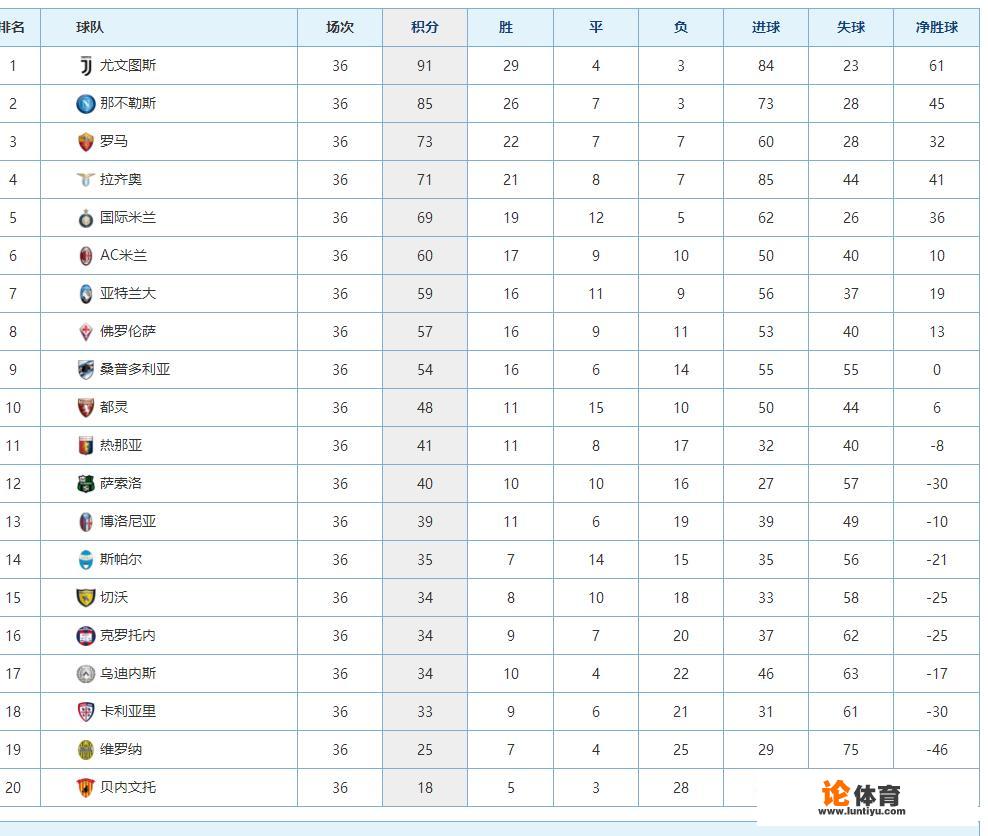
Task: Click the Napoli (那不勒斯) club crest icon
Action: coord(86,104)
